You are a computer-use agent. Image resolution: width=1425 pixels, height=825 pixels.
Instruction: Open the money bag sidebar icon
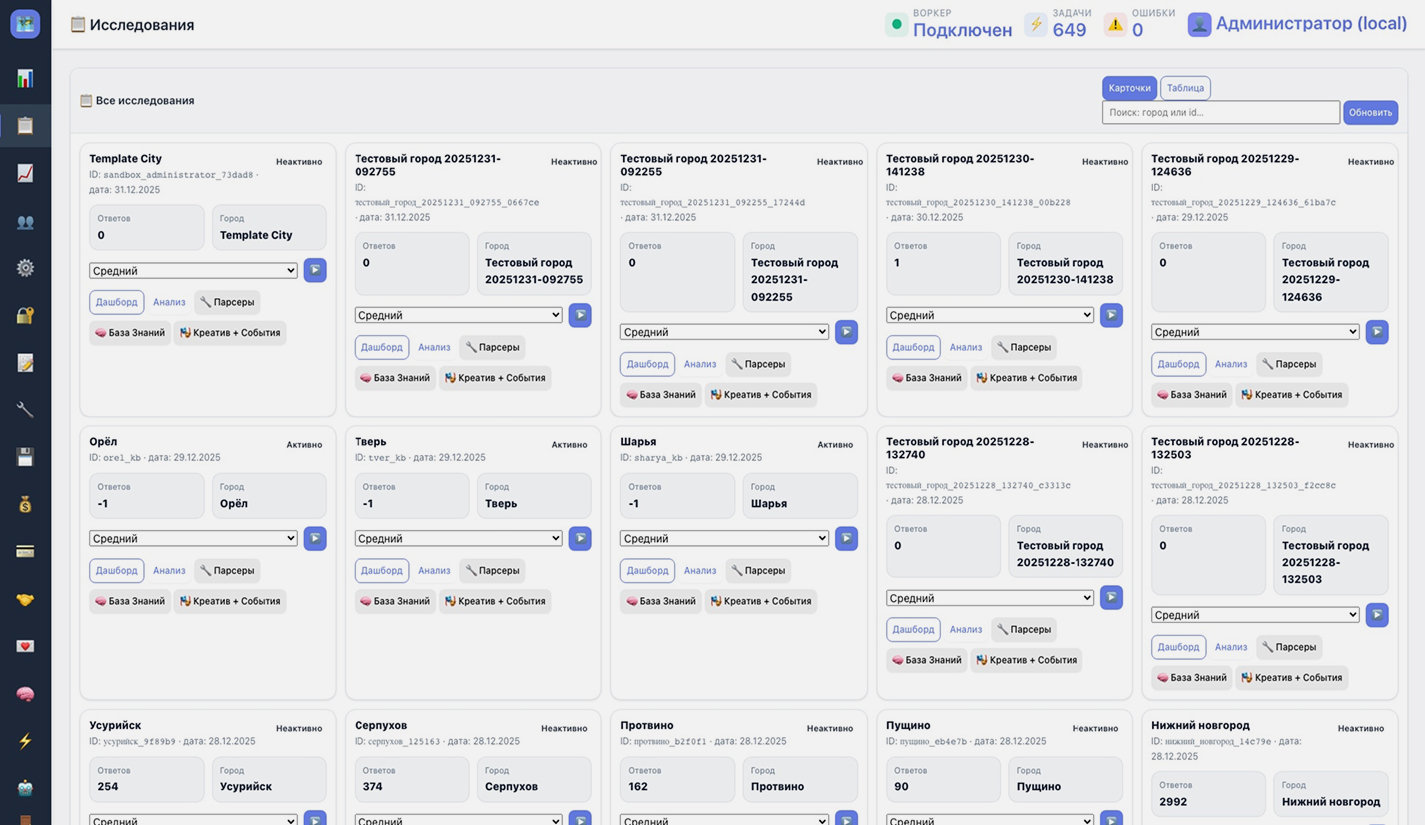click(x=25, y=504)
